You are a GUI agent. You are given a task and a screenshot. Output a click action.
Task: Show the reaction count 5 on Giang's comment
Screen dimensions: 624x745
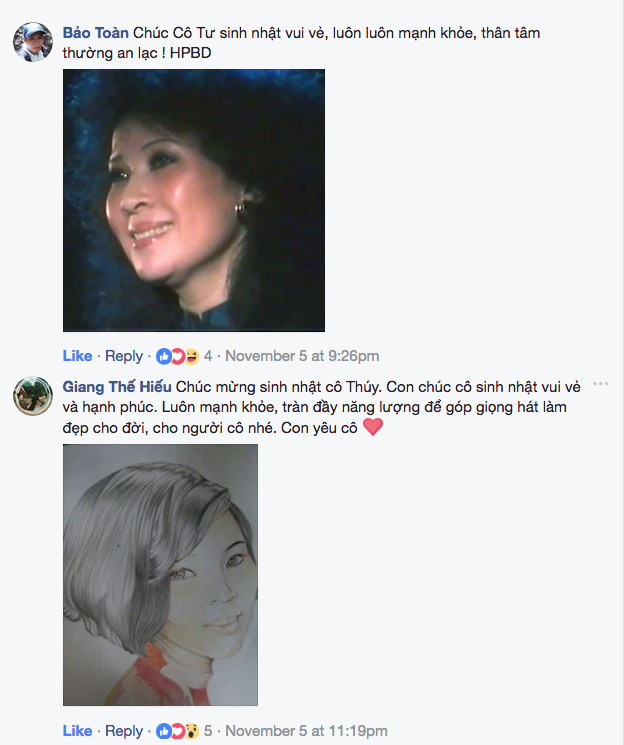(x=208, y=731)
